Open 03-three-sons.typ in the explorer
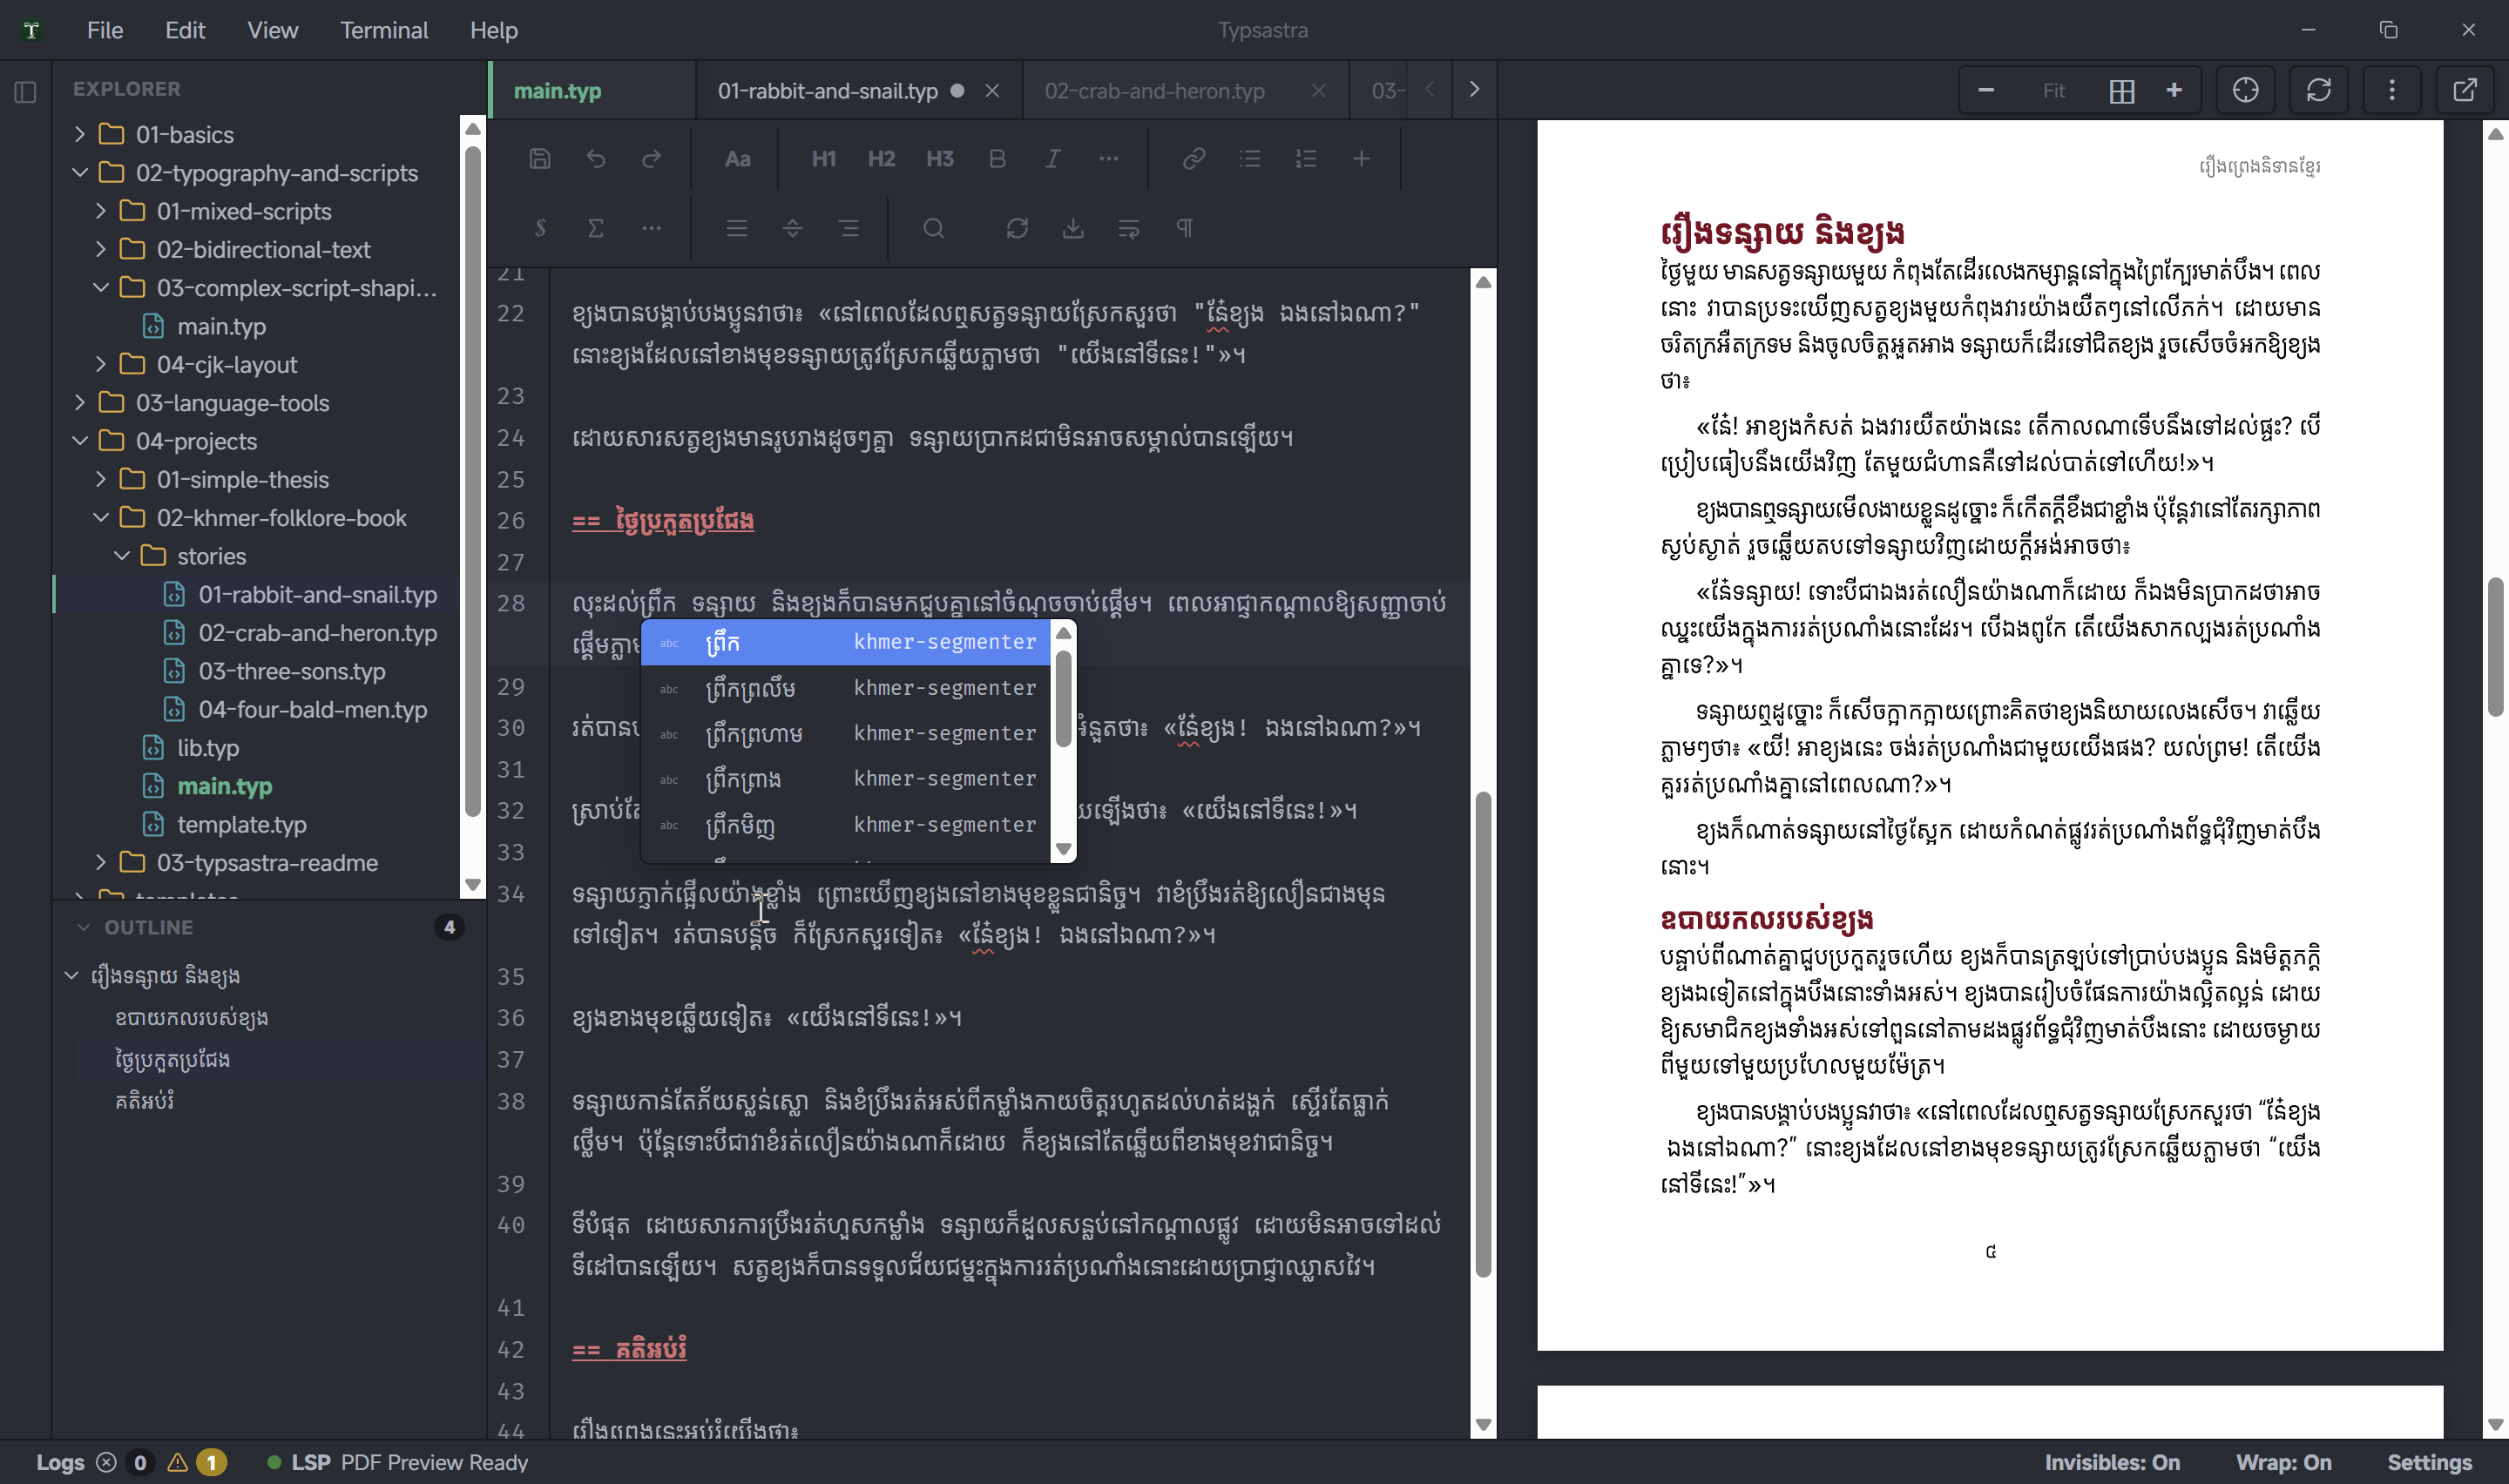This screenshot has height=1484, width=2509. click(x=291, y=671)
